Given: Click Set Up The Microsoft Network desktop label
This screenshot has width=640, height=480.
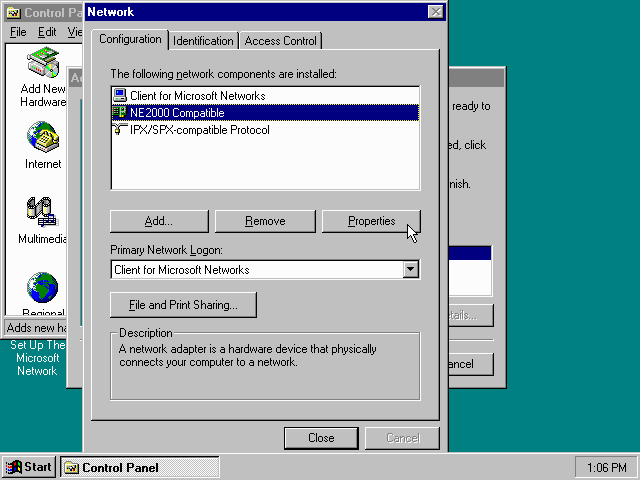Looking at the screenshot, I should click(x=37, y=358).
